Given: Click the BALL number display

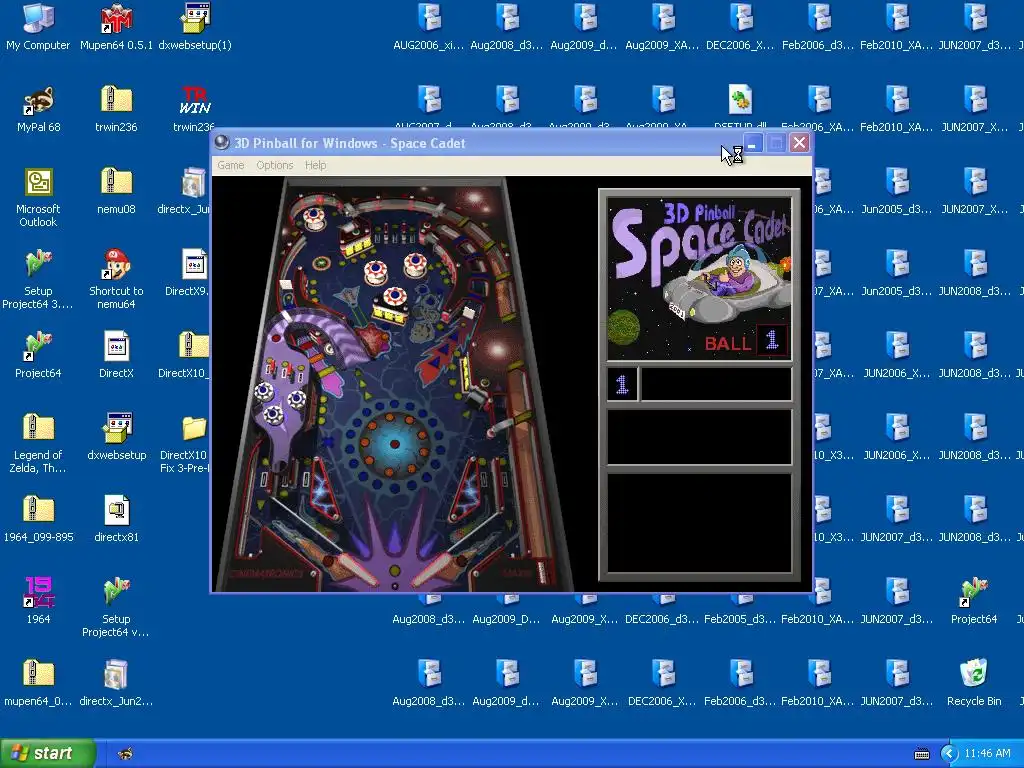Looking at the screenshot, I should (x=771, y=340).
